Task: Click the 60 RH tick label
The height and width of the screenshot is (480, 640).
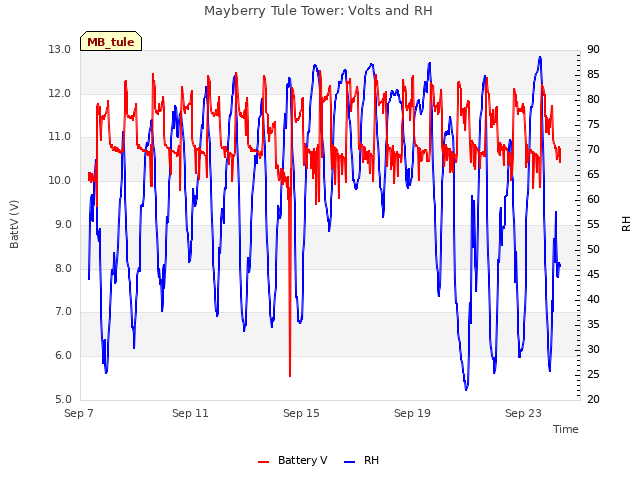Action: (593, 199)
